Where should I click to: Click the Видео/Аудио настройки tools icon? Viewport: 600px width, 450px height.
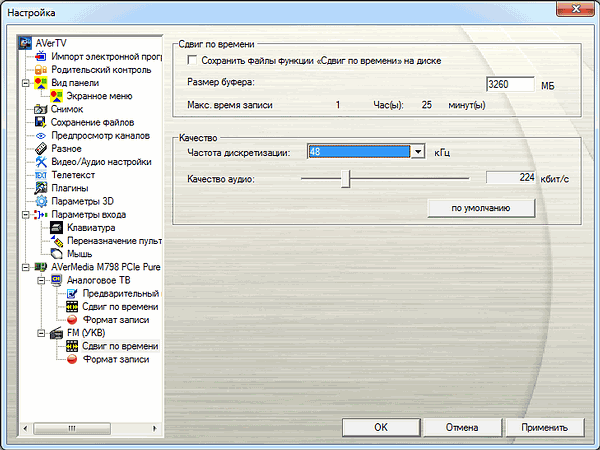click(x=41, y=162)
